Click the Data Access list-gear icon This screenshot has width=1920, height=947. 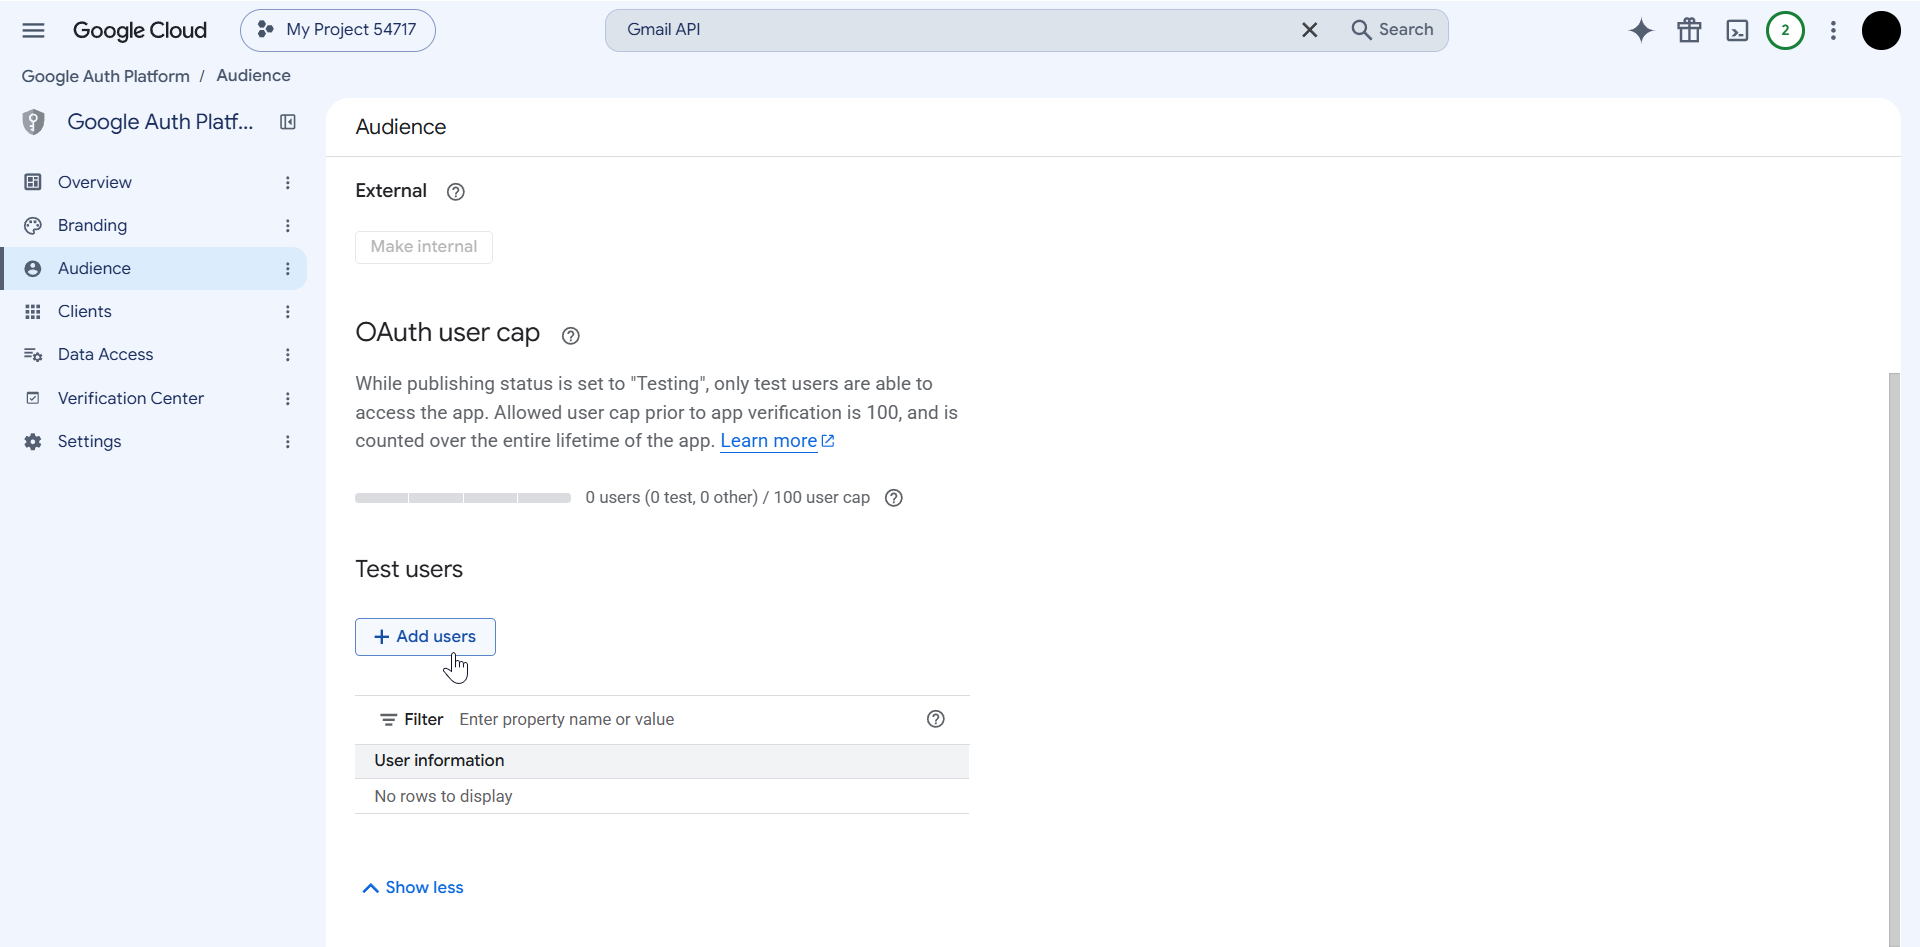point(33,354)
